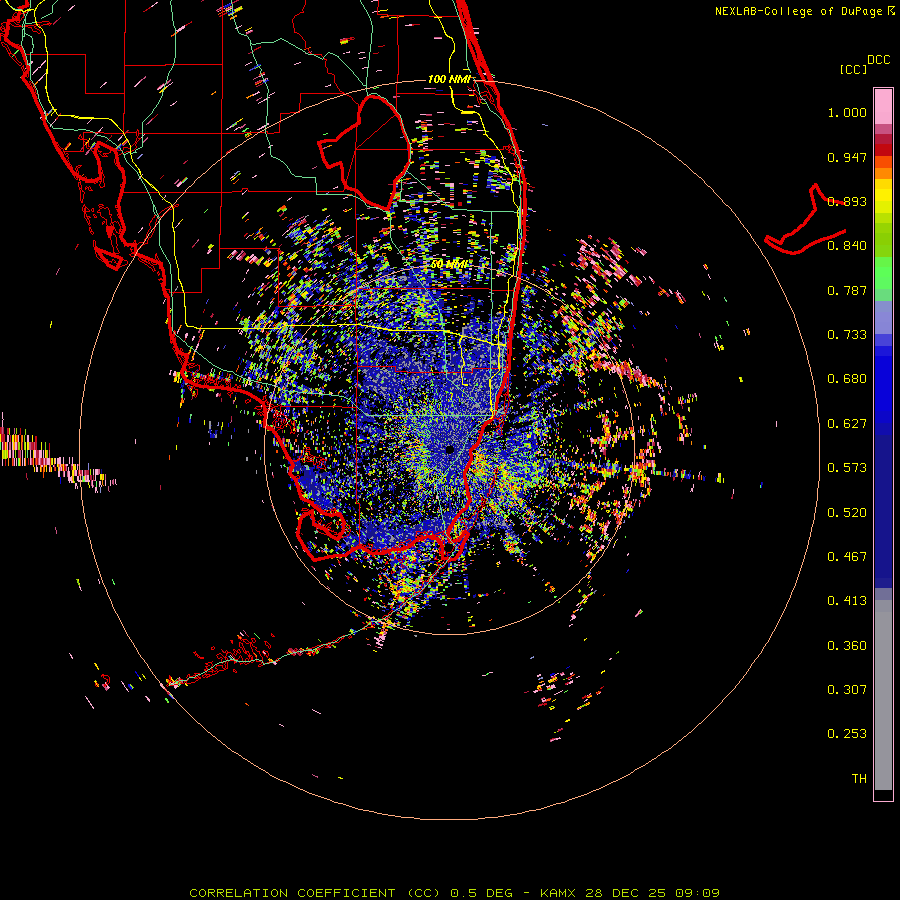
Task: Select the 0.520 legend value
Action: pos(847,513)
